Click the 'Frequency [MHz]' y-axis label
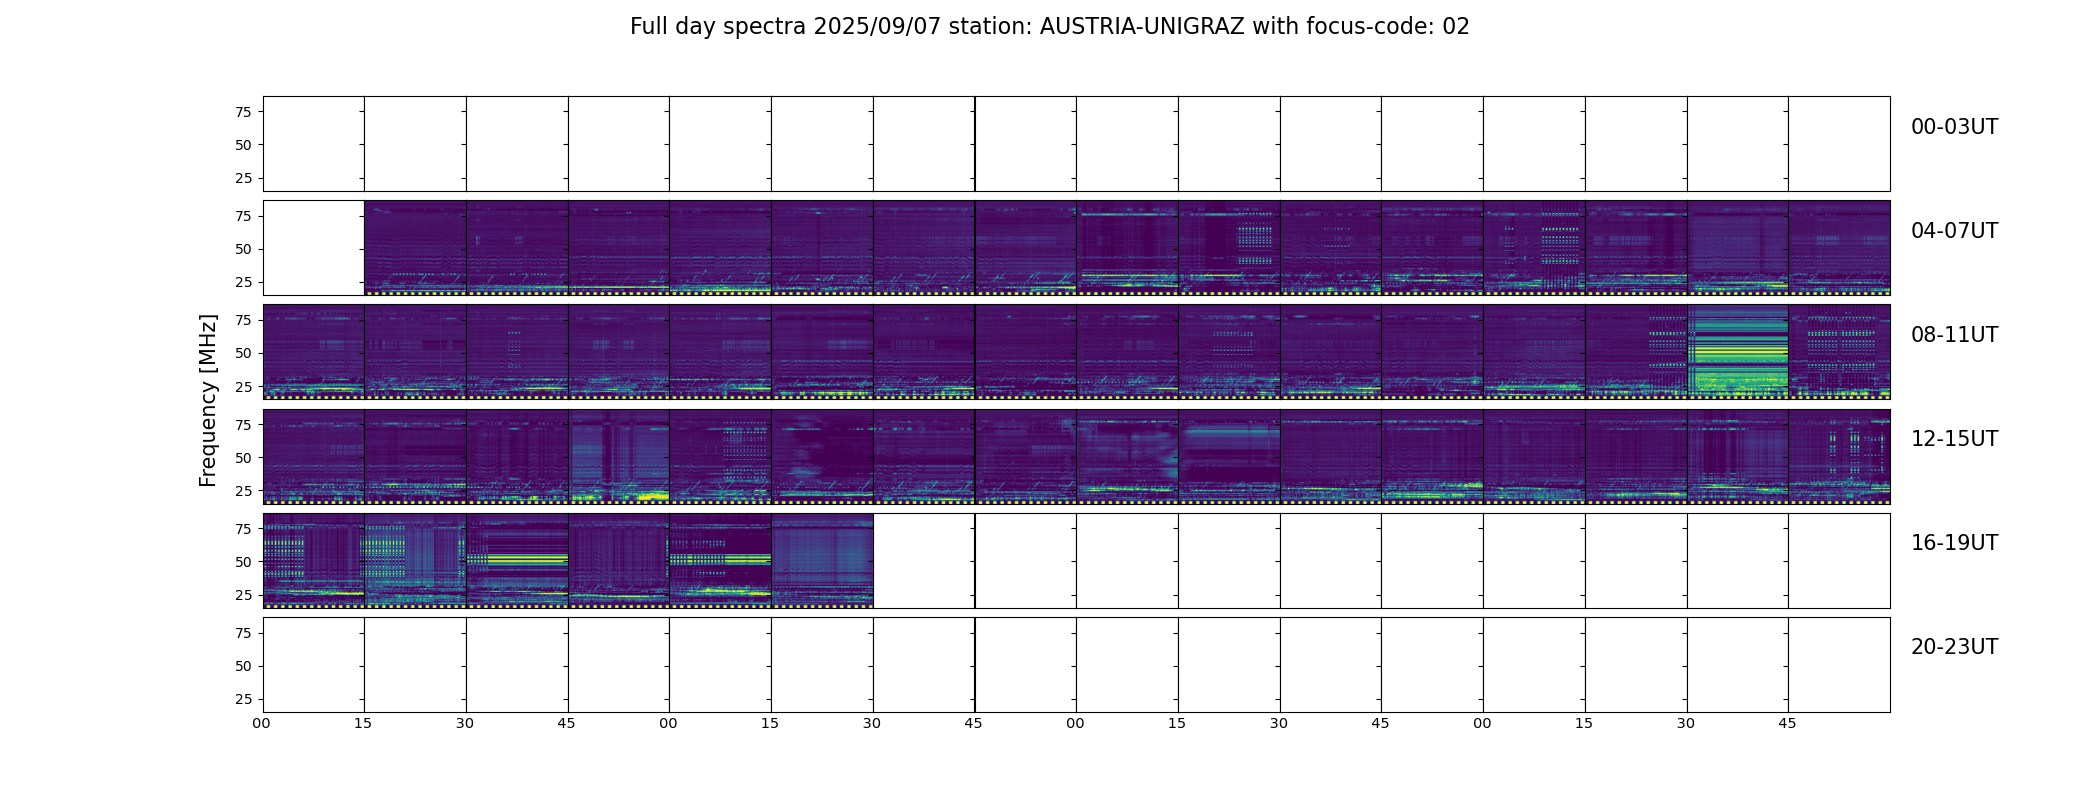Screen dimensions: 2100x800 (208, 400)
